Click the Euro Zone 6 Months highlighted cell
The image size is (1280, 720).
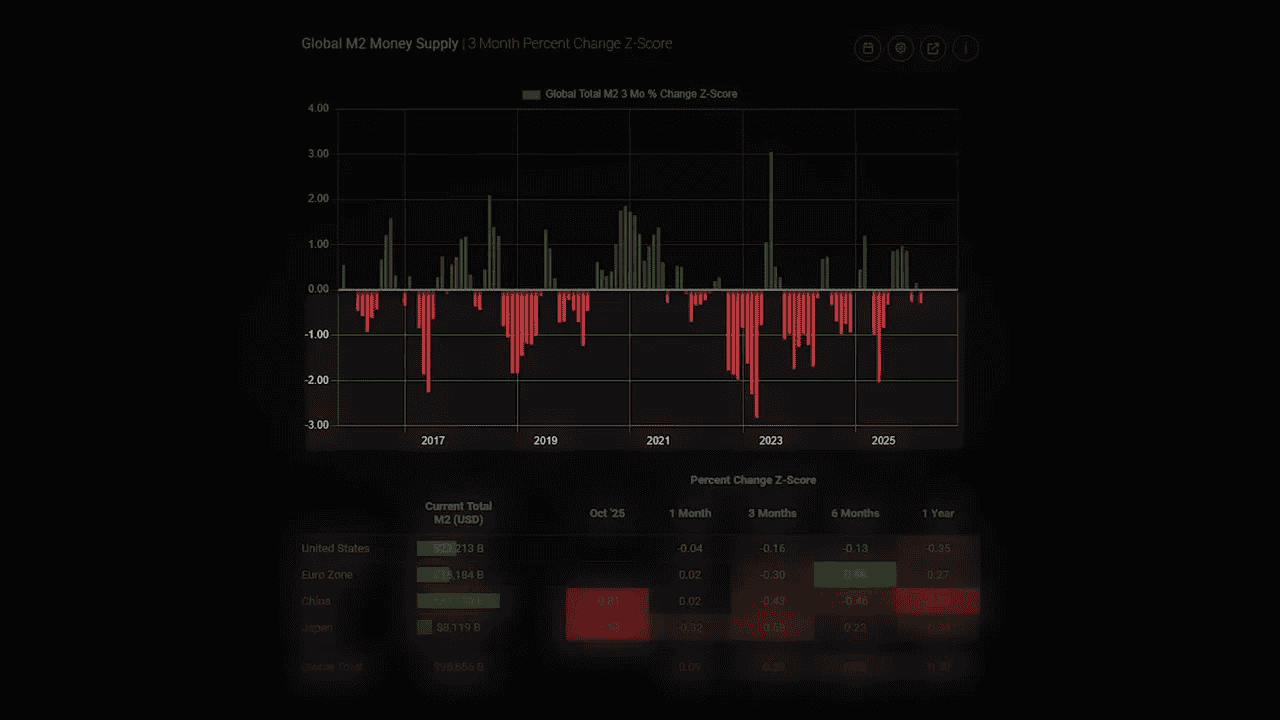click(855, 574)
